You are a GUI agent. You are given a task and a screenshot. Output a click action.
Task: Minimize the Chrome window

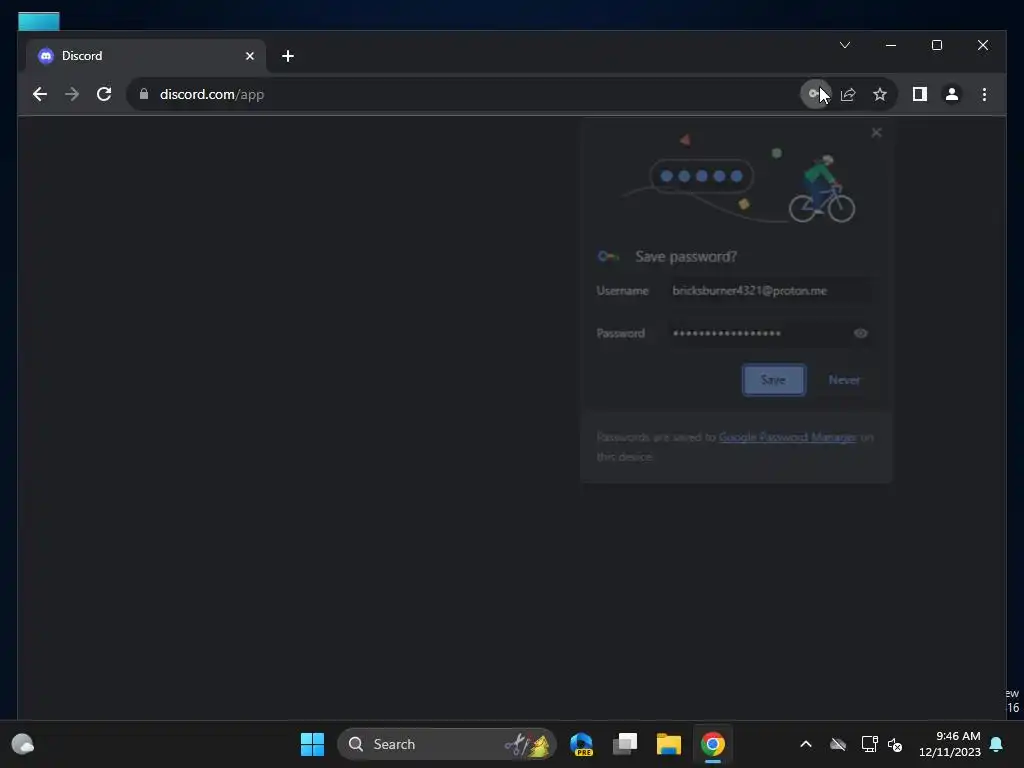point(891,45)
